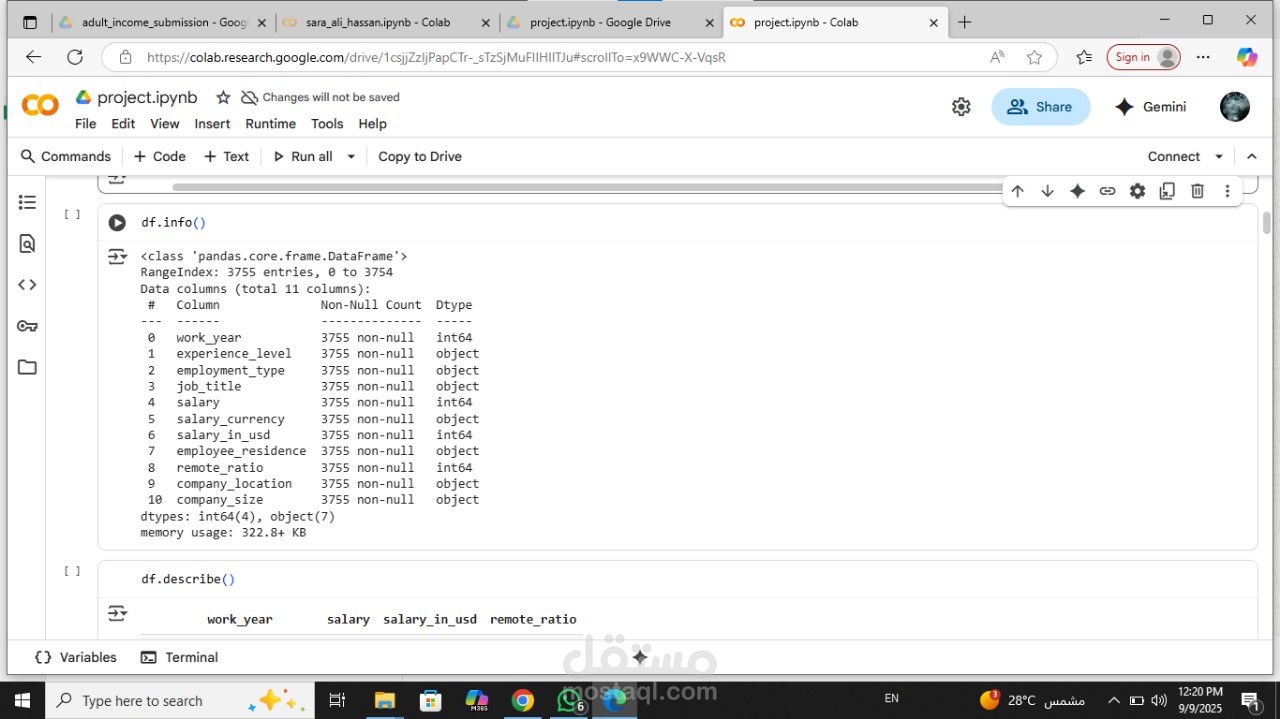This screenshot has height=719, width=1280.
Task: Add a new Code cell
Action: (160, 157)
